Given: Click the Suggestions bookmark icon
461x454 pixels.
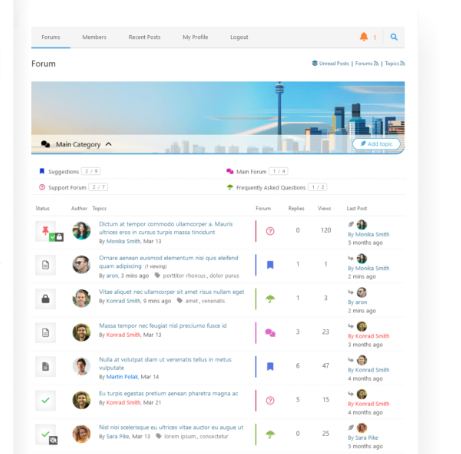Looking at the screenshot, I should click(x=42, y=171).
